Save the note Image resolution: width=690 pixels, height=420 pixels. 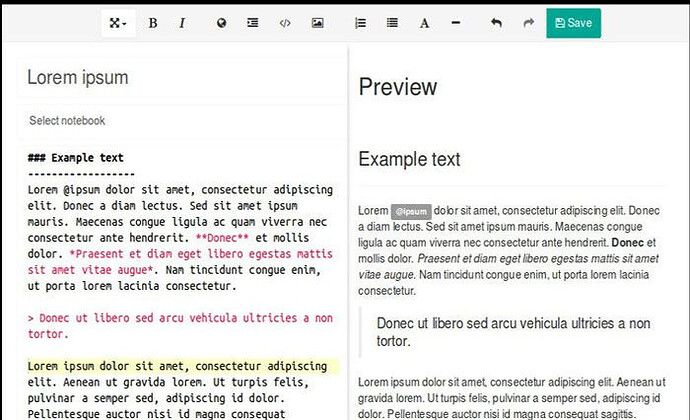tap(573, 23)
